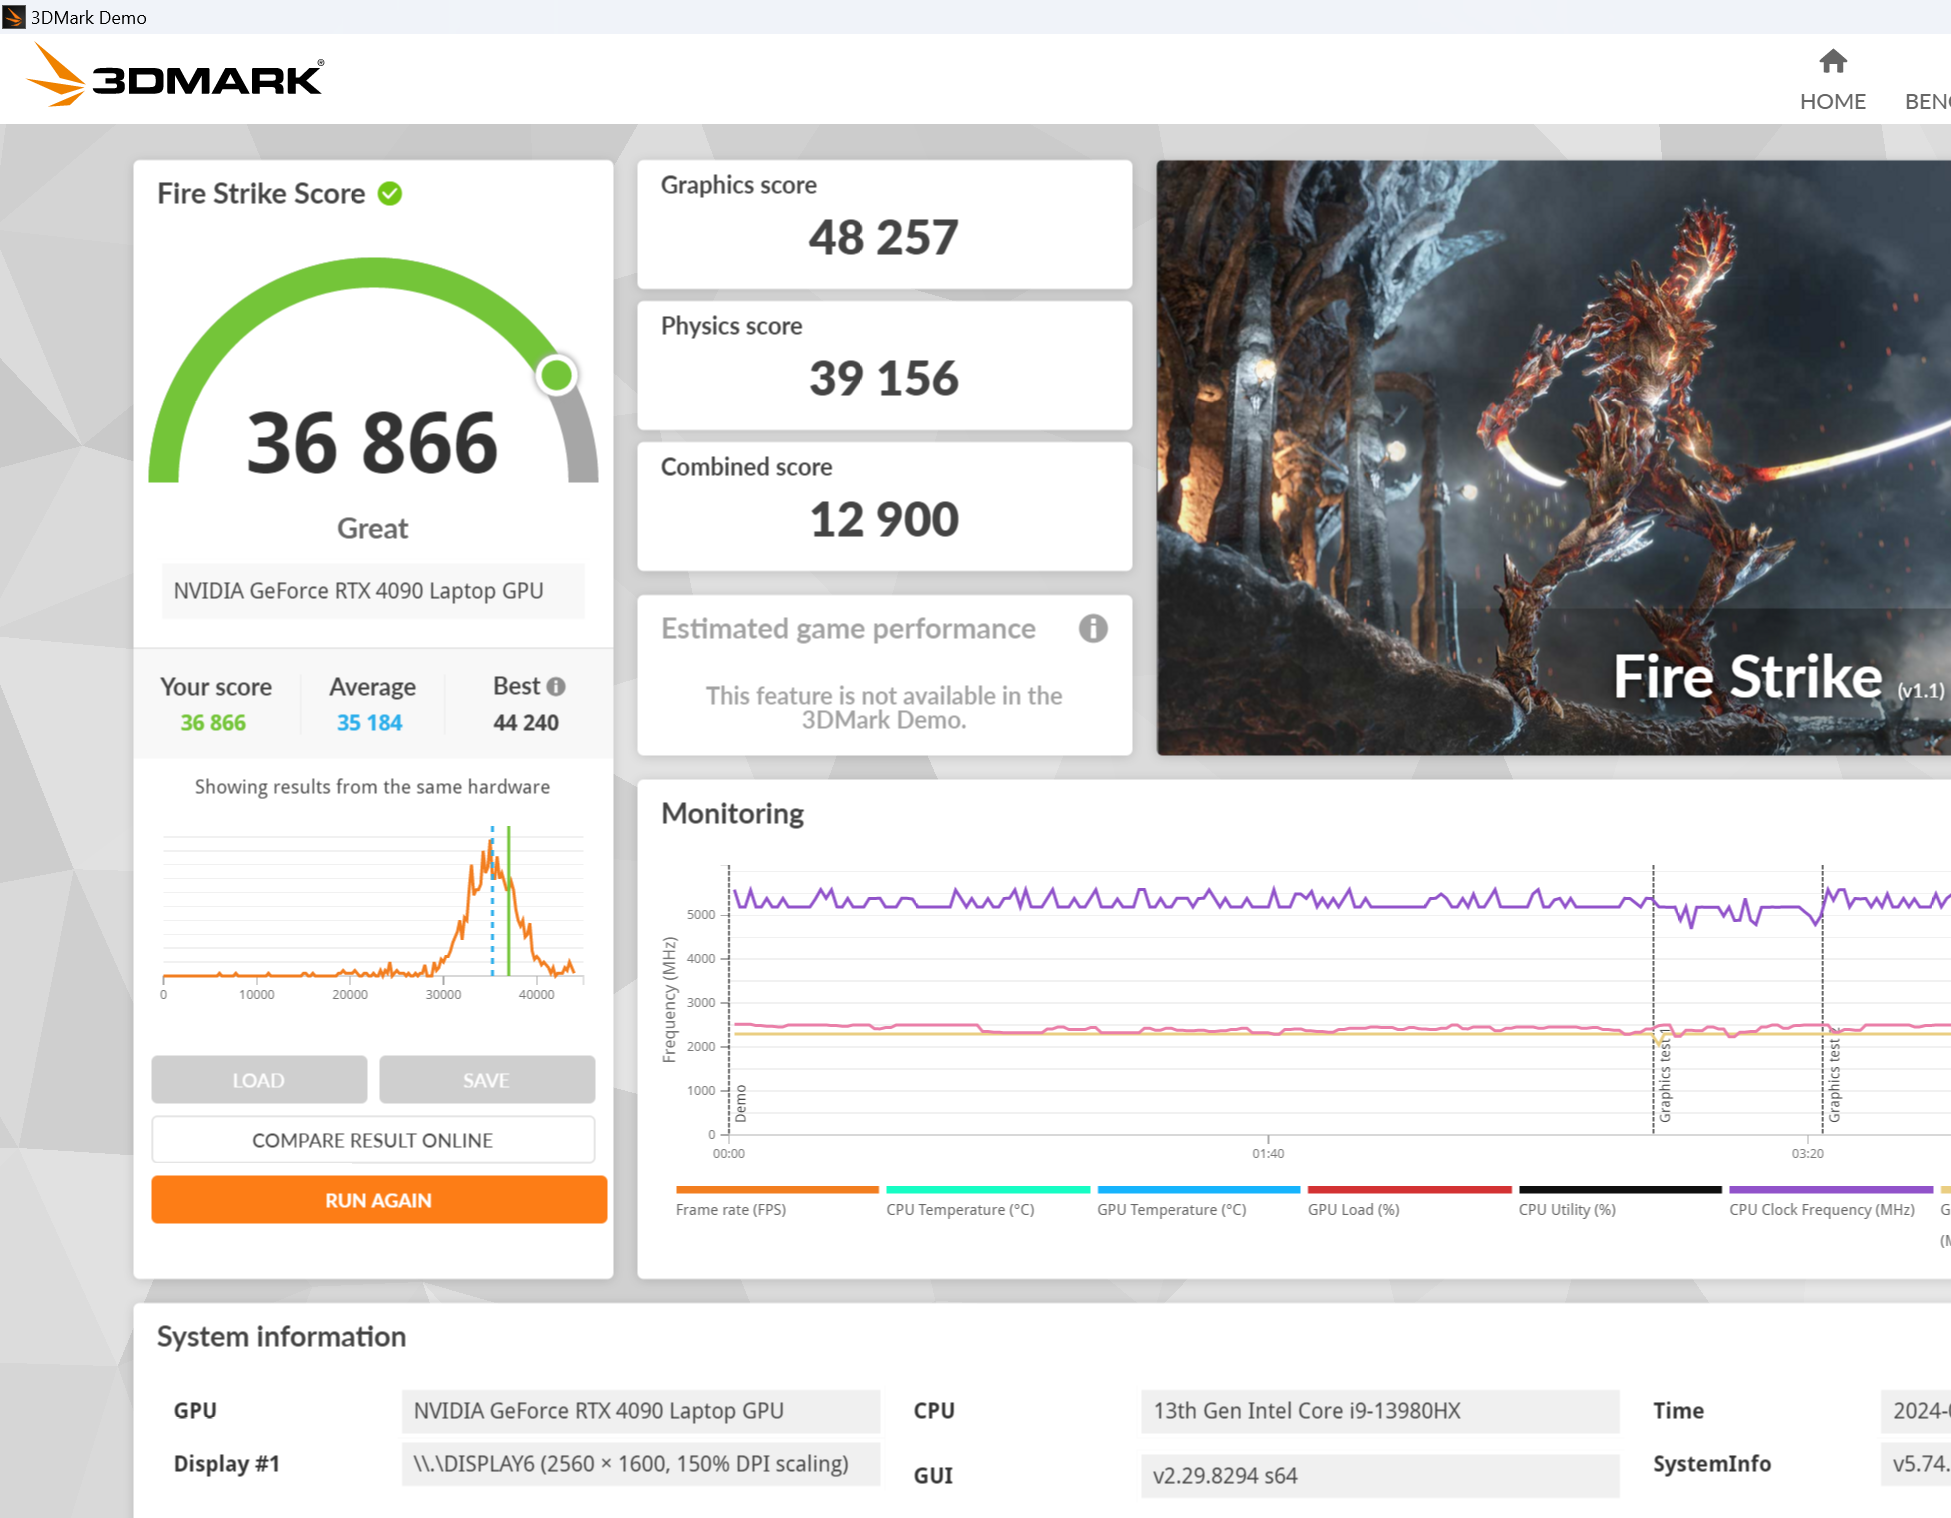Click the 3DMark logo
The width and height of the screenshot is (1951, 1518).
click(176, 76)
